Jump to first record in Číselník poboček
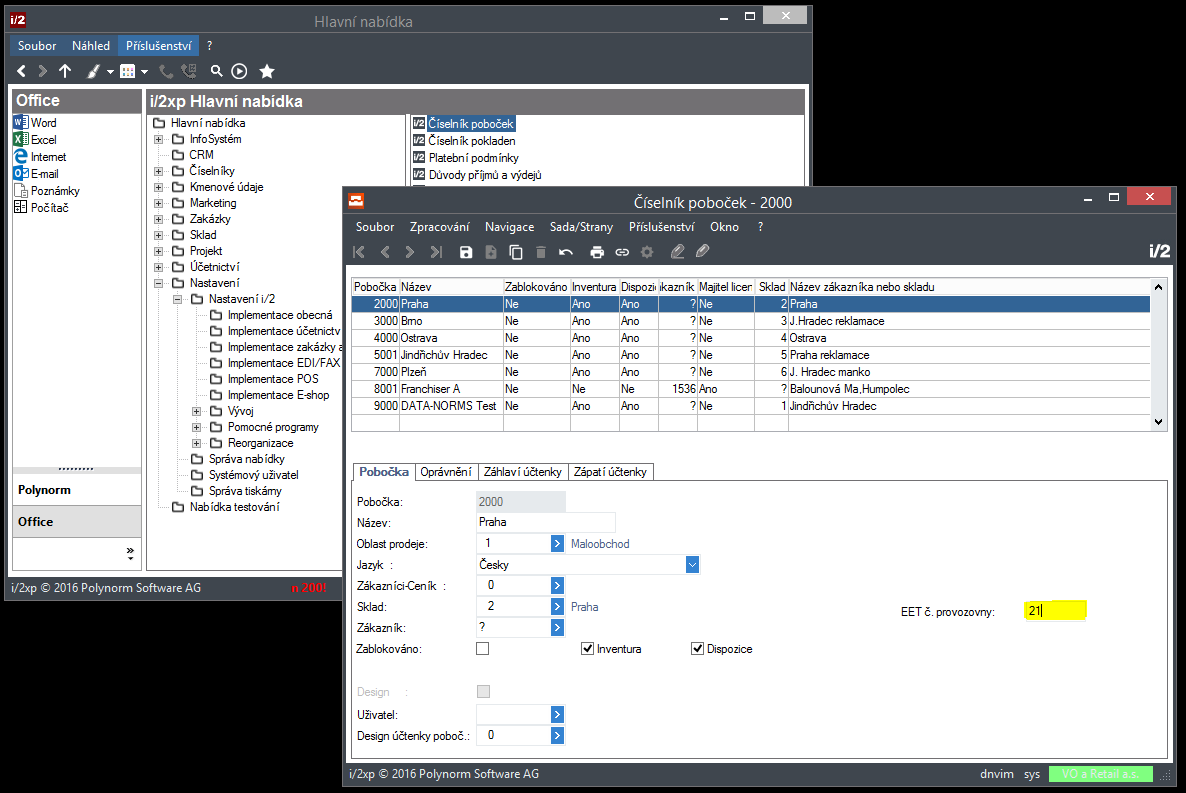 [x=359, y=252]
